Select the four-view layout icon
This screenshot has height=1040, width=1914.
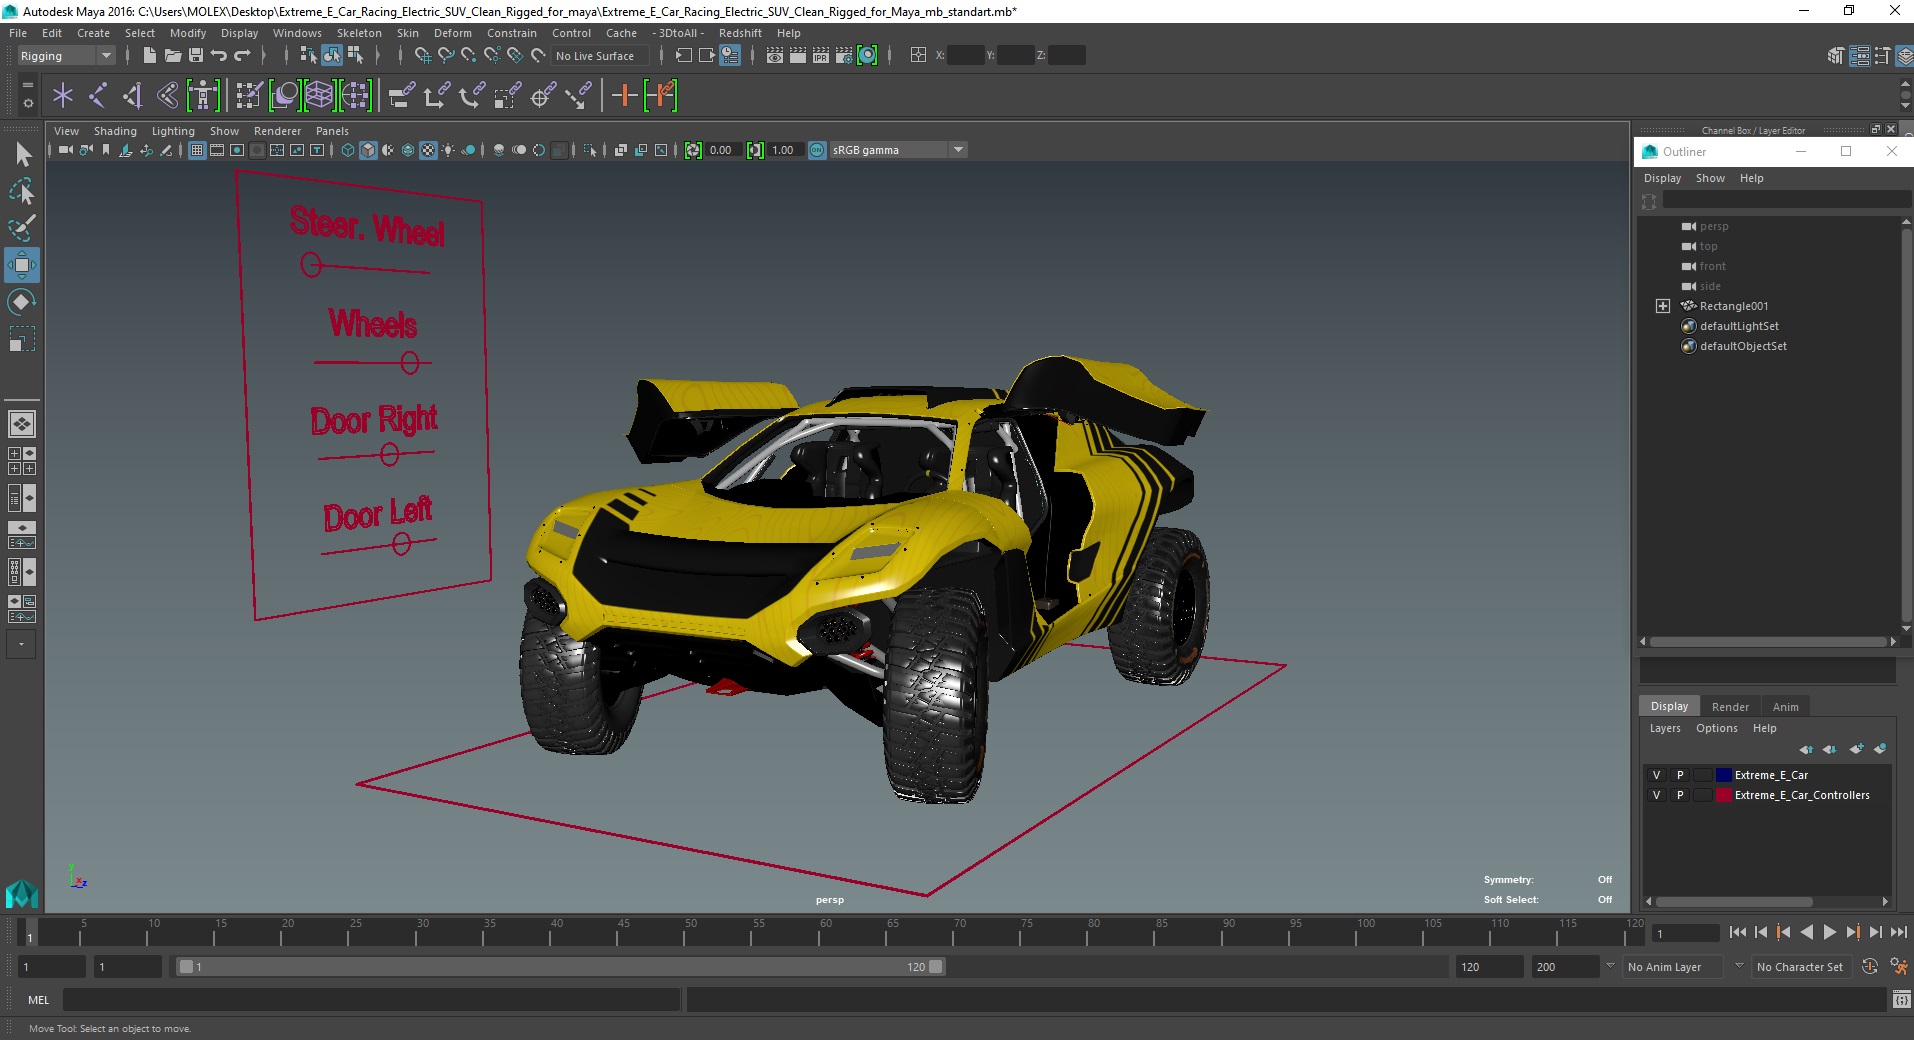[x=22, y=461]
